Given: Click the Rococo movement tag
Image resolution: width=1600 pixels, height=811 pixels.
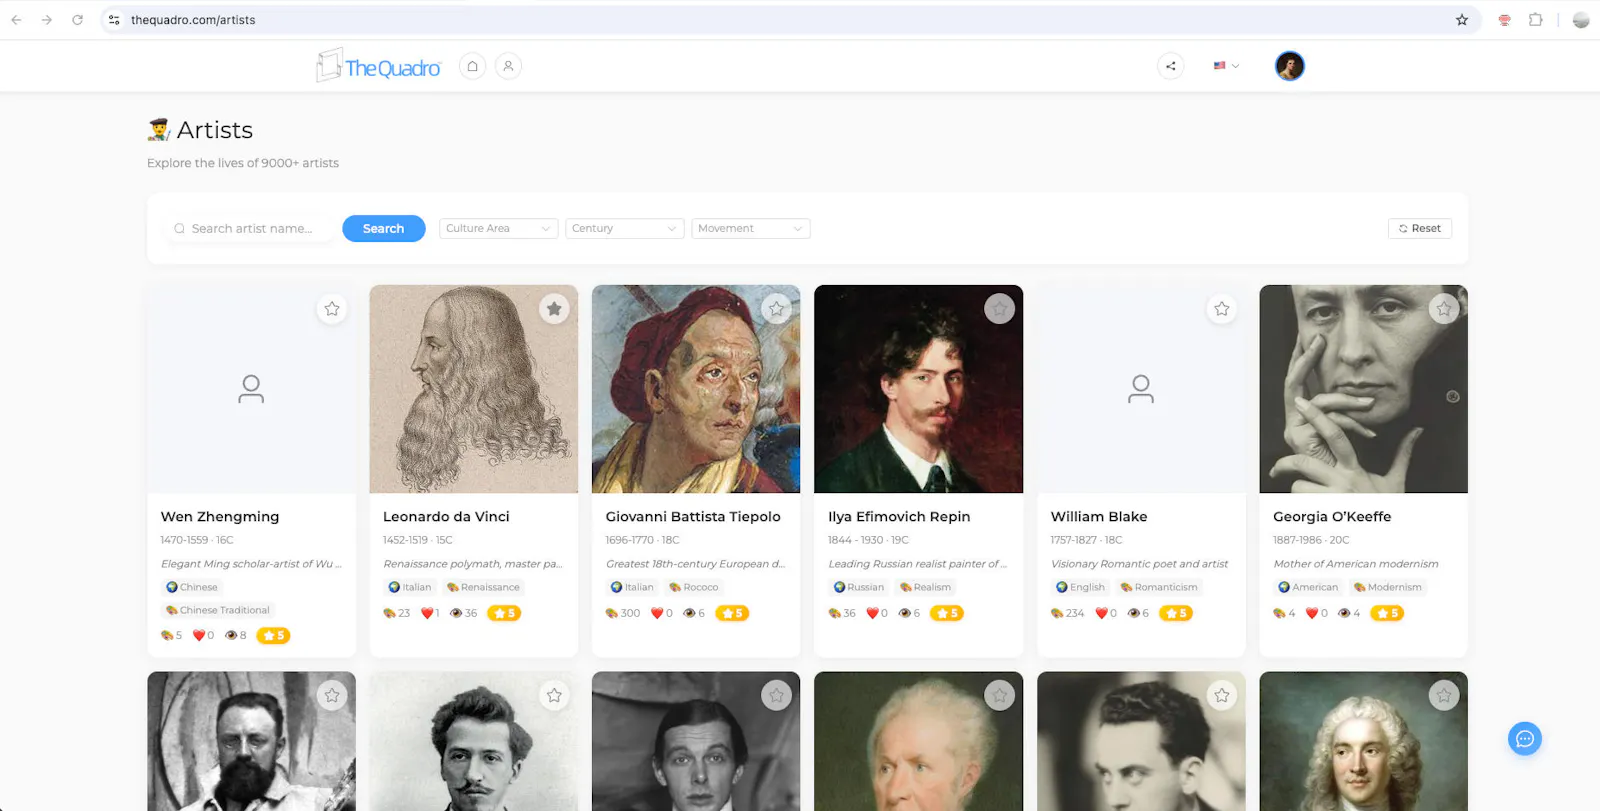Looking at the screenshot, I should click(x=694, y=587).
